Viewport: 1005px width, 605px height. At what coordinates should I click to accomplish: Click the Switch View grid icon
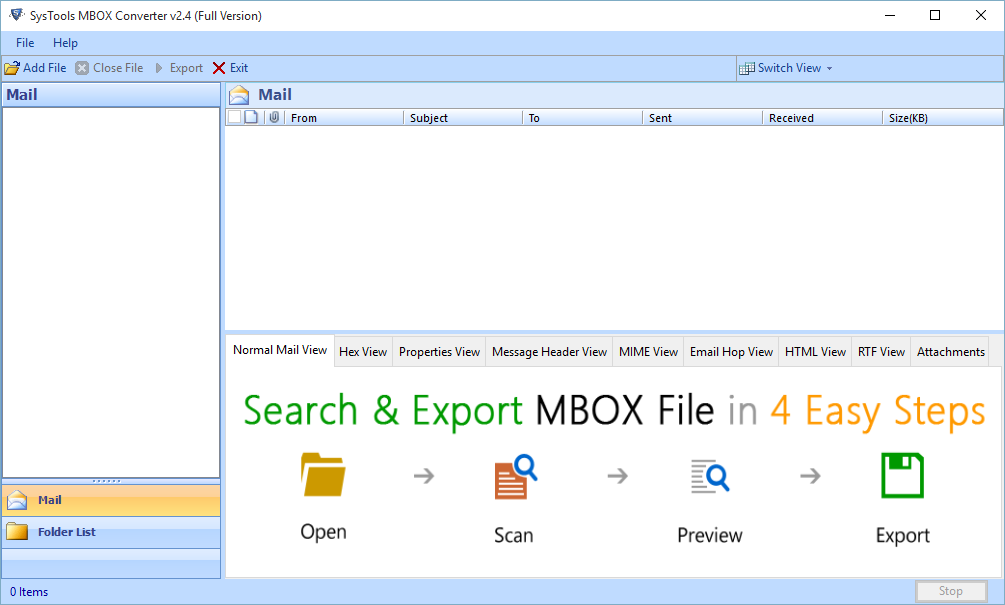click(746, 68)
